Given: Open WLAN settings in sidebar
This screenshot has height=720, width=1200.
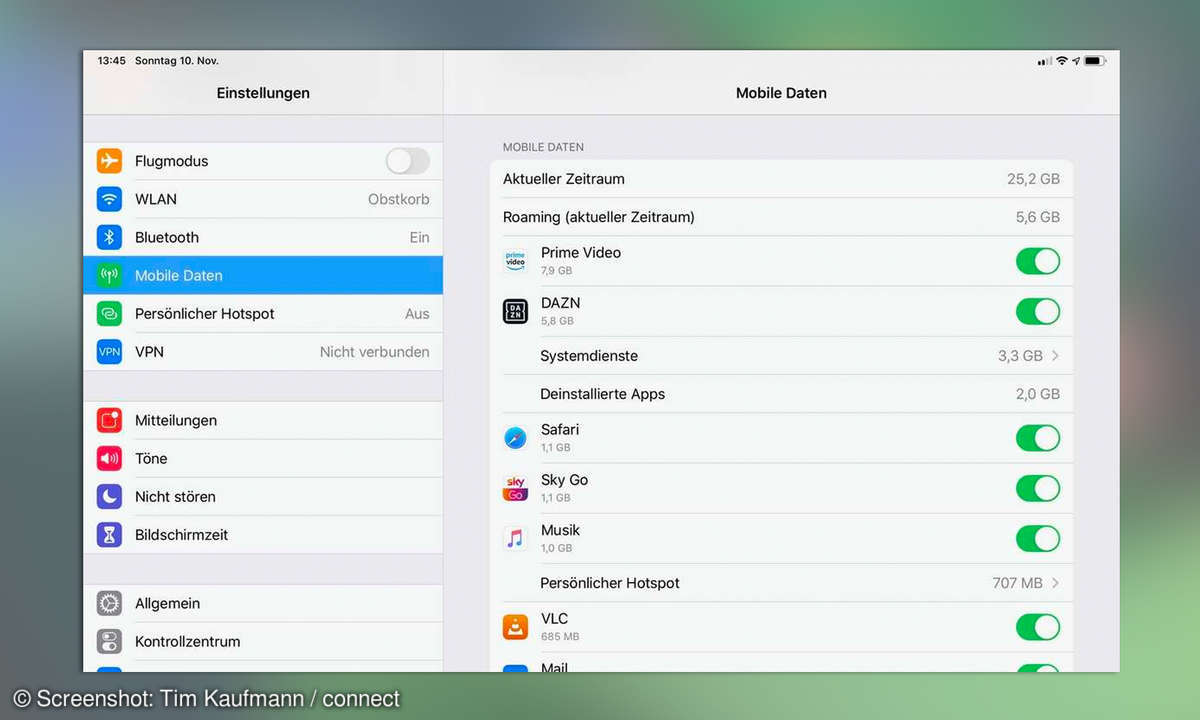Looking at the screenshot, I should click(263, 199).
